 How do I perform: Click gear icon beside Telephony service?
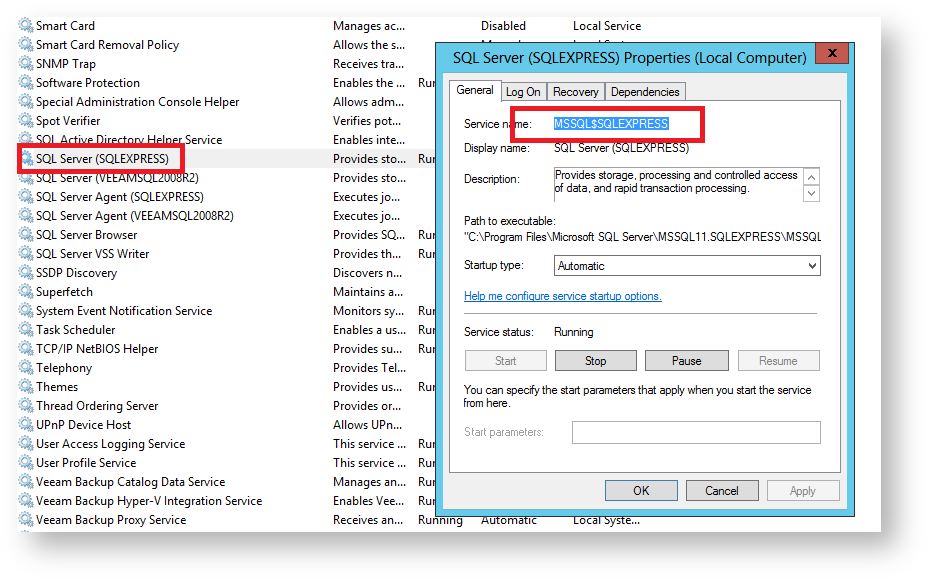click(26, 368)
